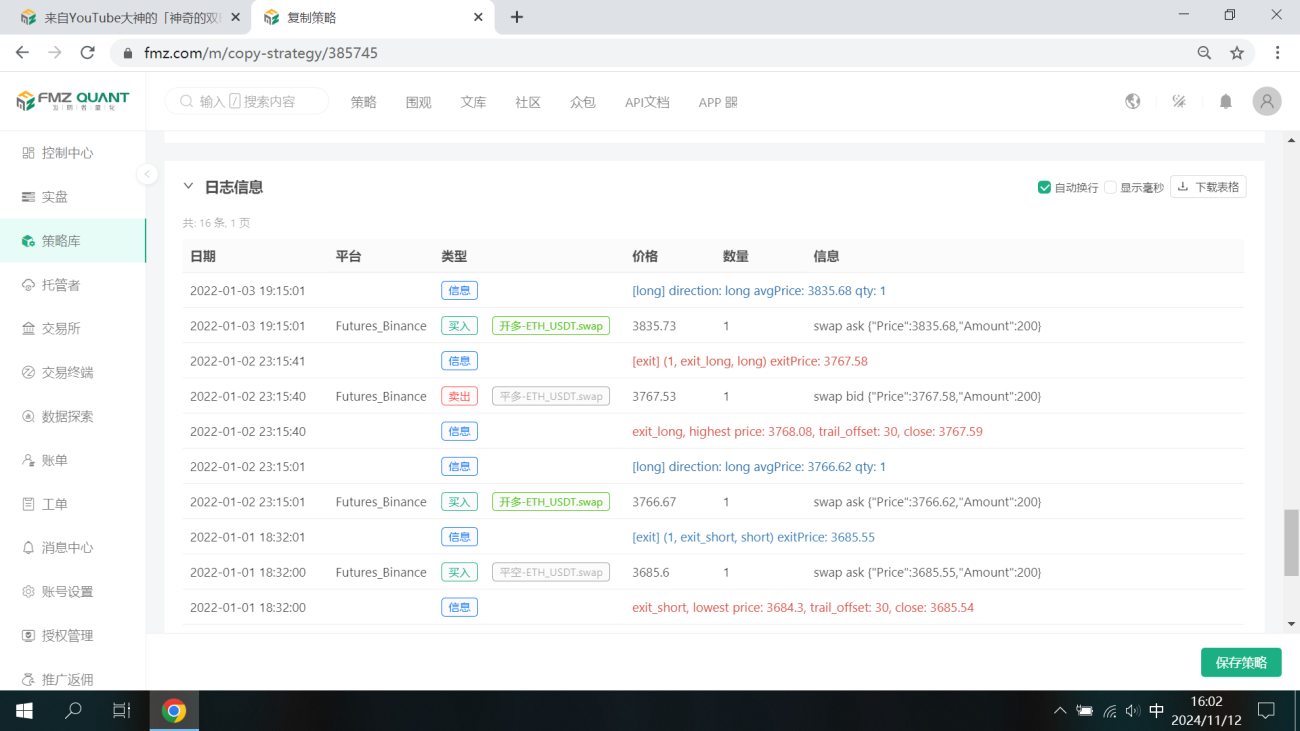
Task: Show hidden system tray icons
Action: (1060, 711)
